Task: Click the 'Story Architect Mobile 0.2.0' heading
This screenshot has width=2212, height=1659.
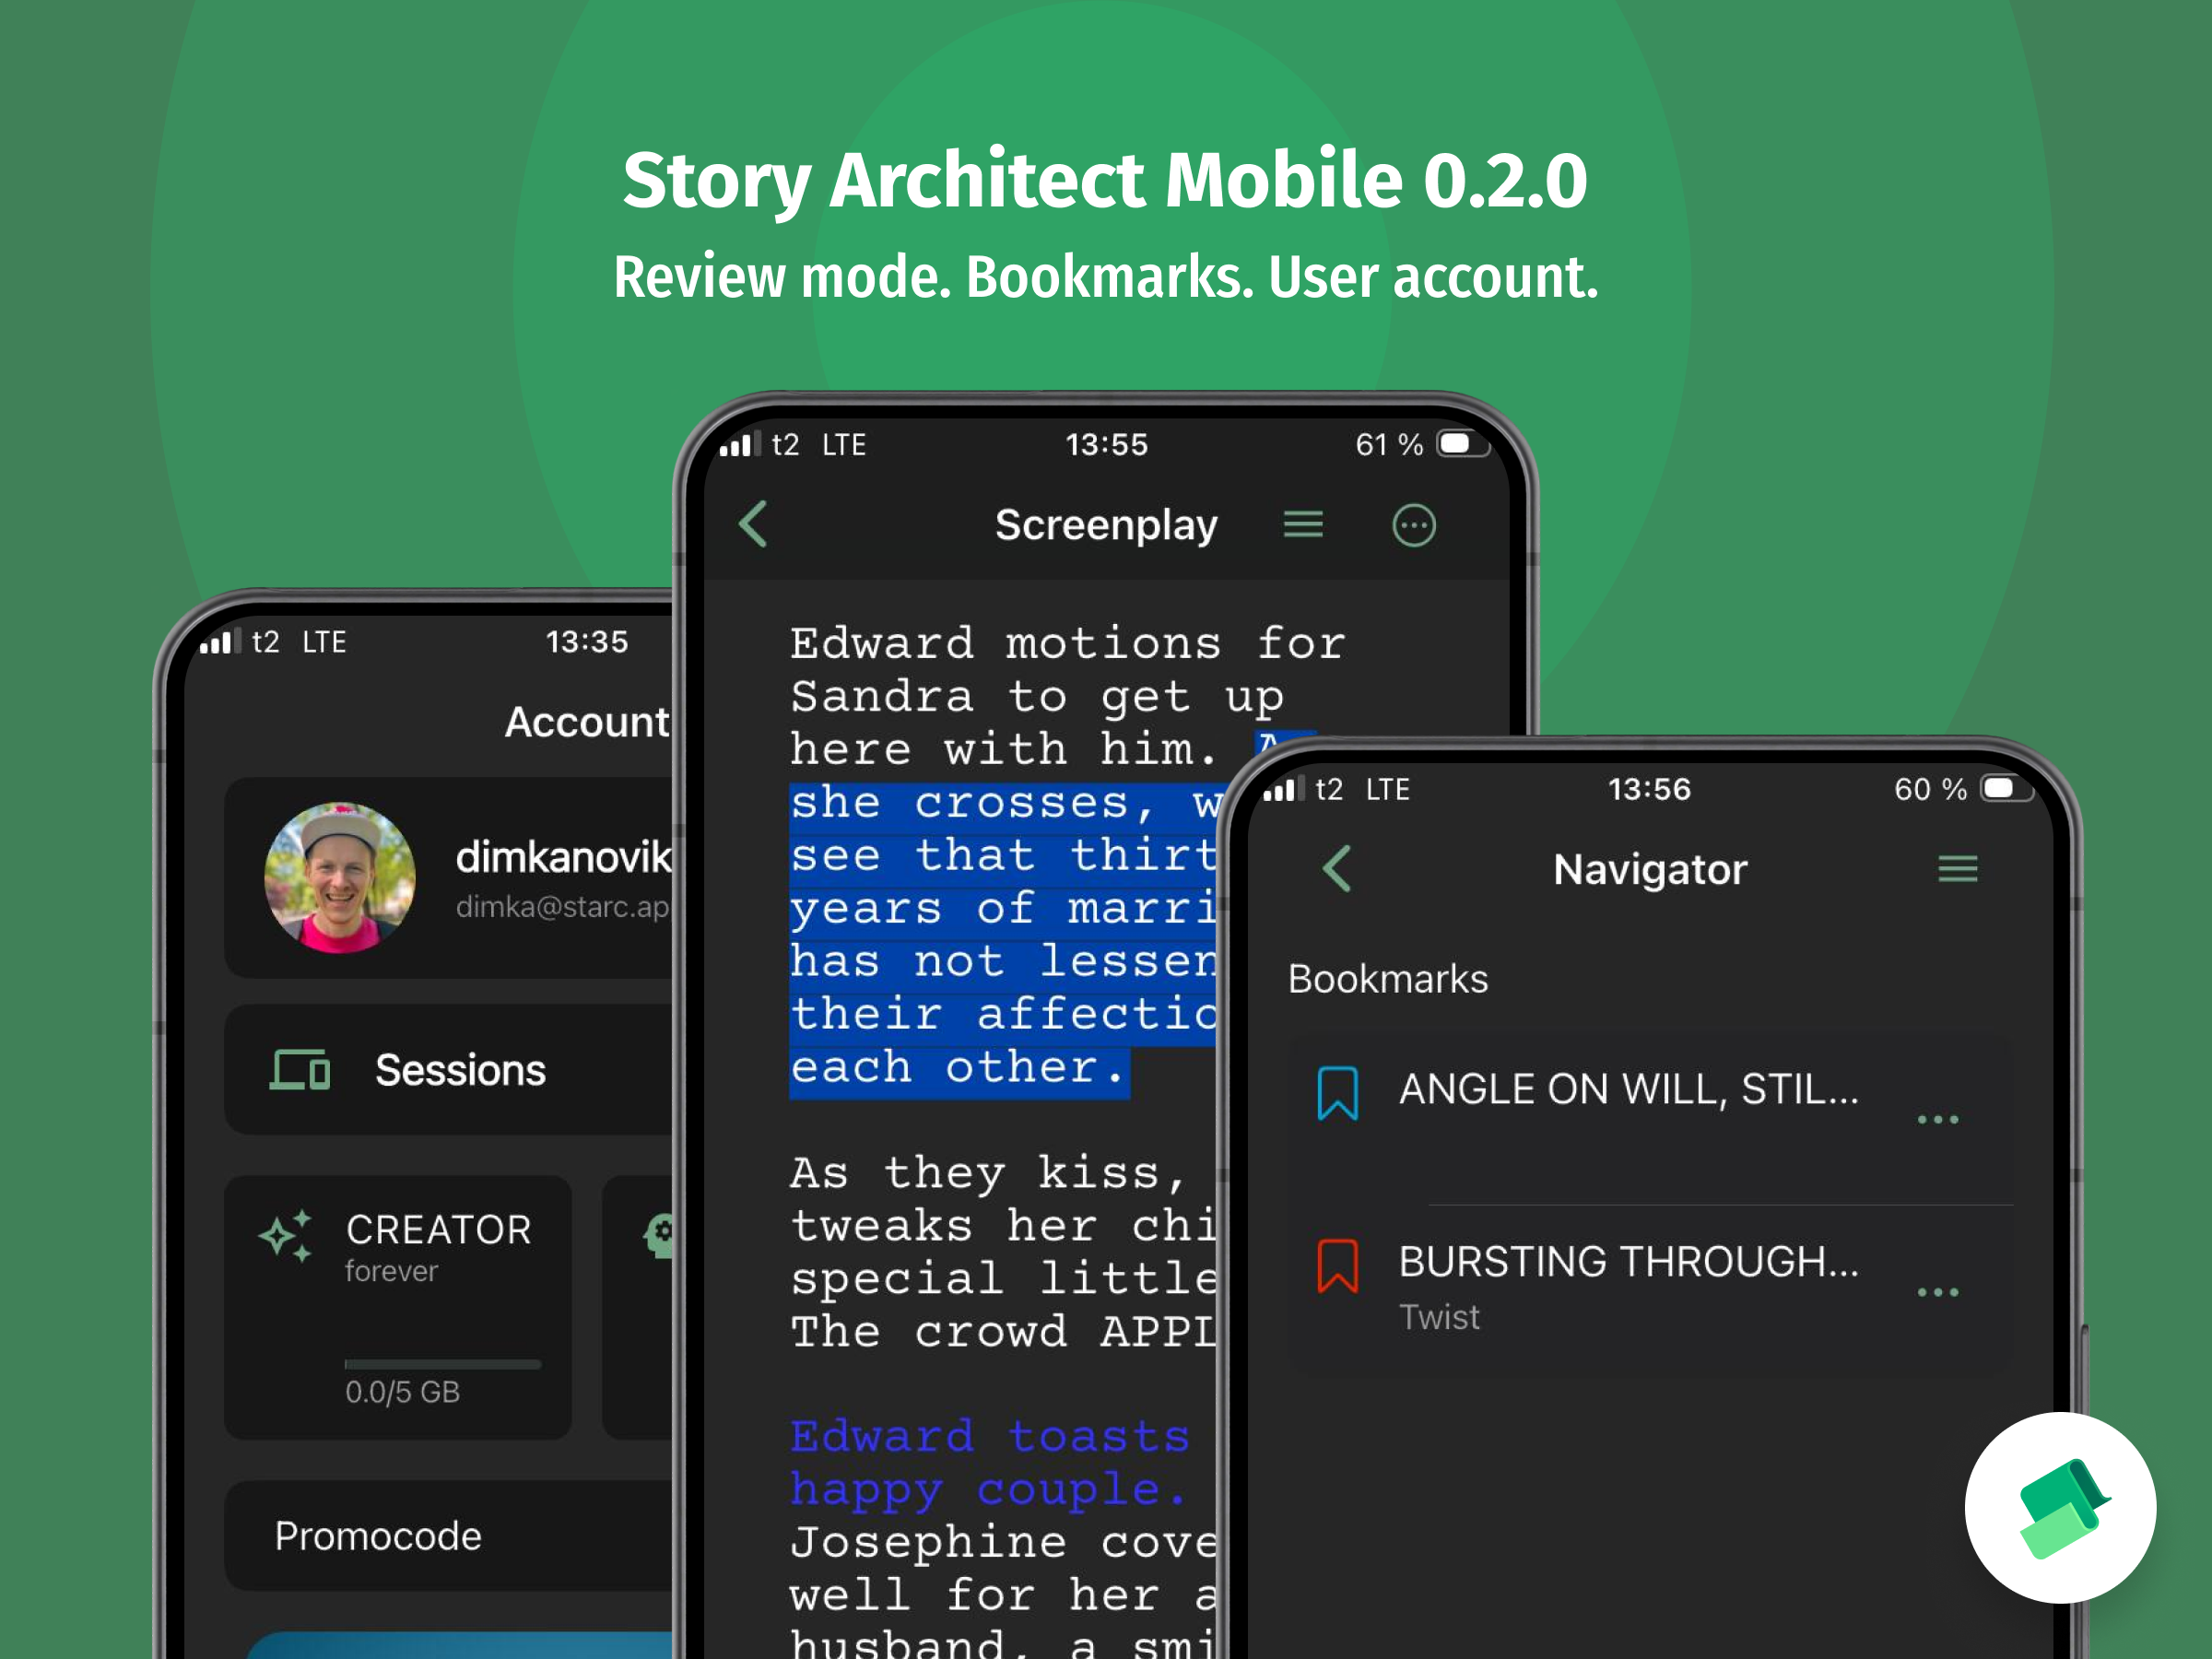Action: (x=1105, y=180)
